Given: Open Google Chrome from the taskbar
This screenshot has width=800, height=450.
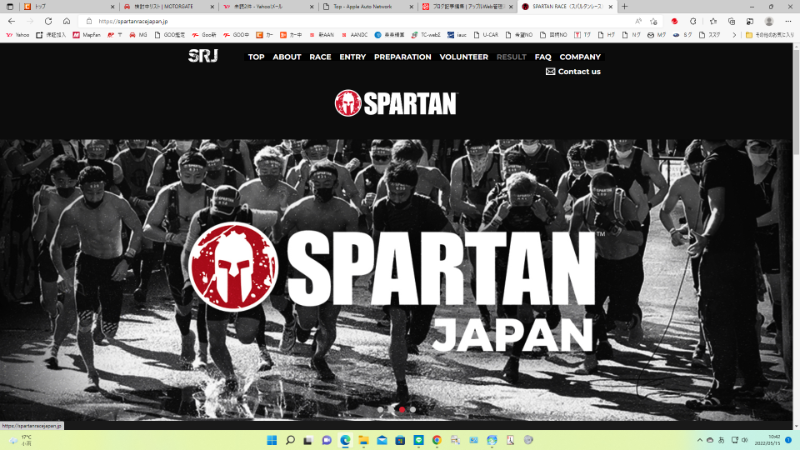Looking at the screenshot, I should (437, 440).
